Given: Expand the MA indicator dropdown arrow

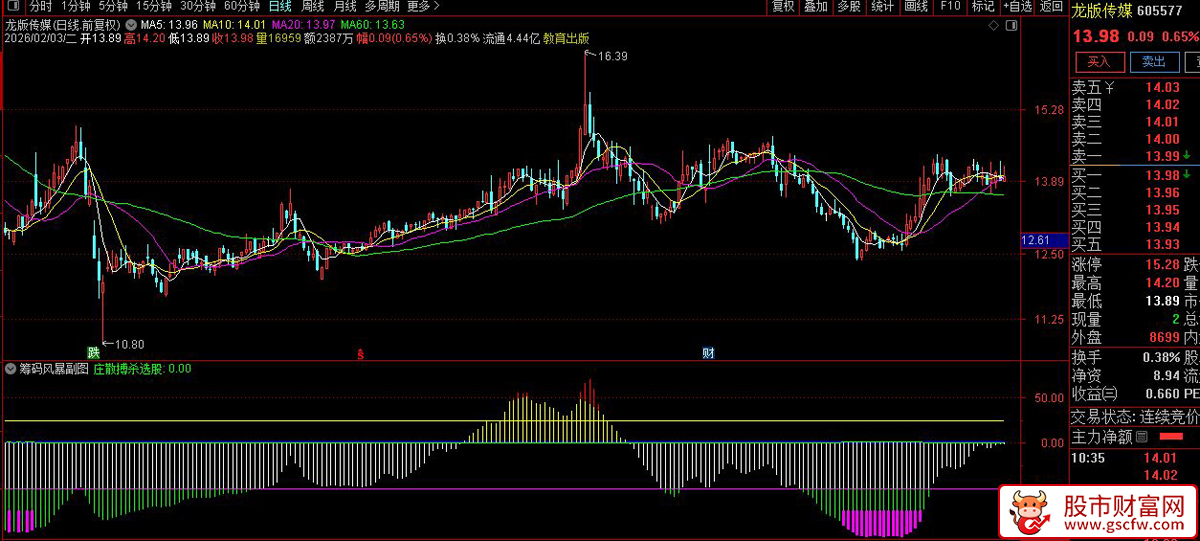Looking at the screenshot, I should pyautogui.click(x=131, y=23).
